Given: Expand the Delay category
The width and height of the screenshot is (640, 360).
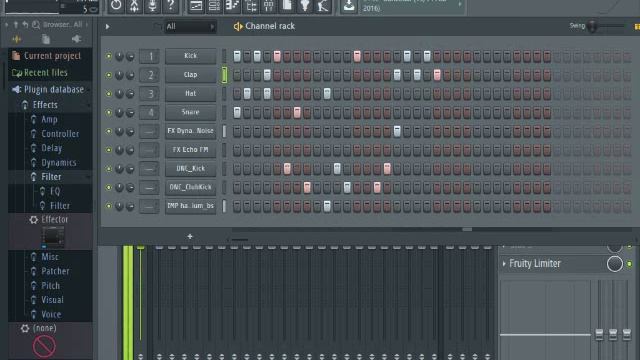Looking at the screenshot, I should point(51,148).
